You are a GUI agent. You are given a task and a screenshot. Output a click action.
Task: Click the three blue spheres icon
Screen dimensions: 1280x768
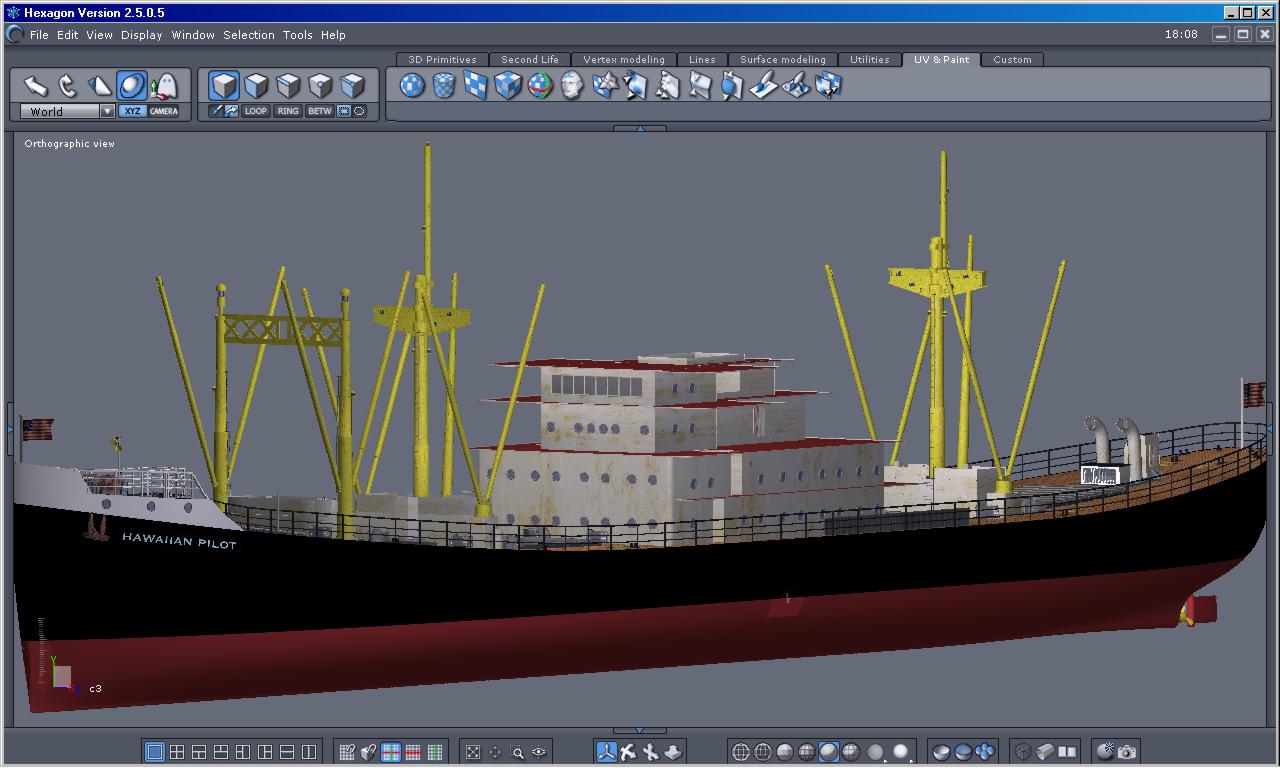985,752
